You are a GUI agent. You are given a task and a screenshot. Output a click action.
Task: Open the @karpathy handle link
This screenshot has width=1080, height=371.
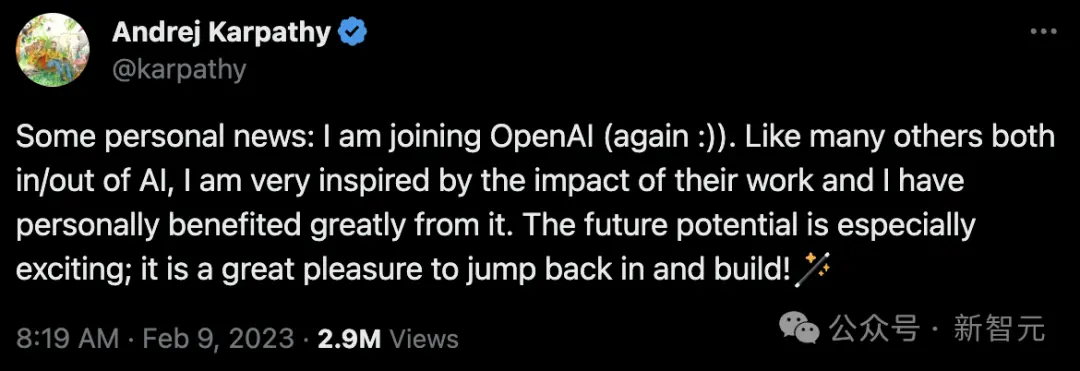tap(178, 70)
